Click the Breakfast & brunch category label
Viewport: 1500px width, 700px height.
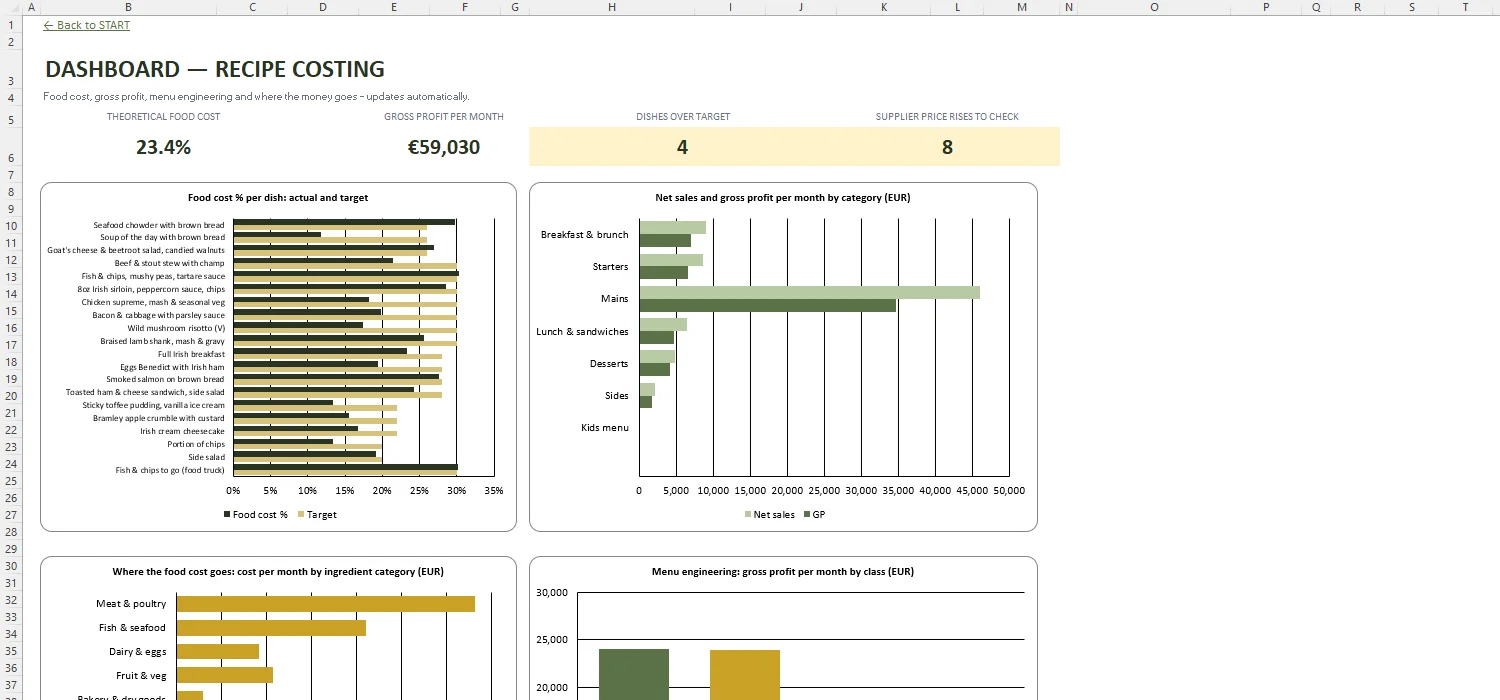click(585, 235)
